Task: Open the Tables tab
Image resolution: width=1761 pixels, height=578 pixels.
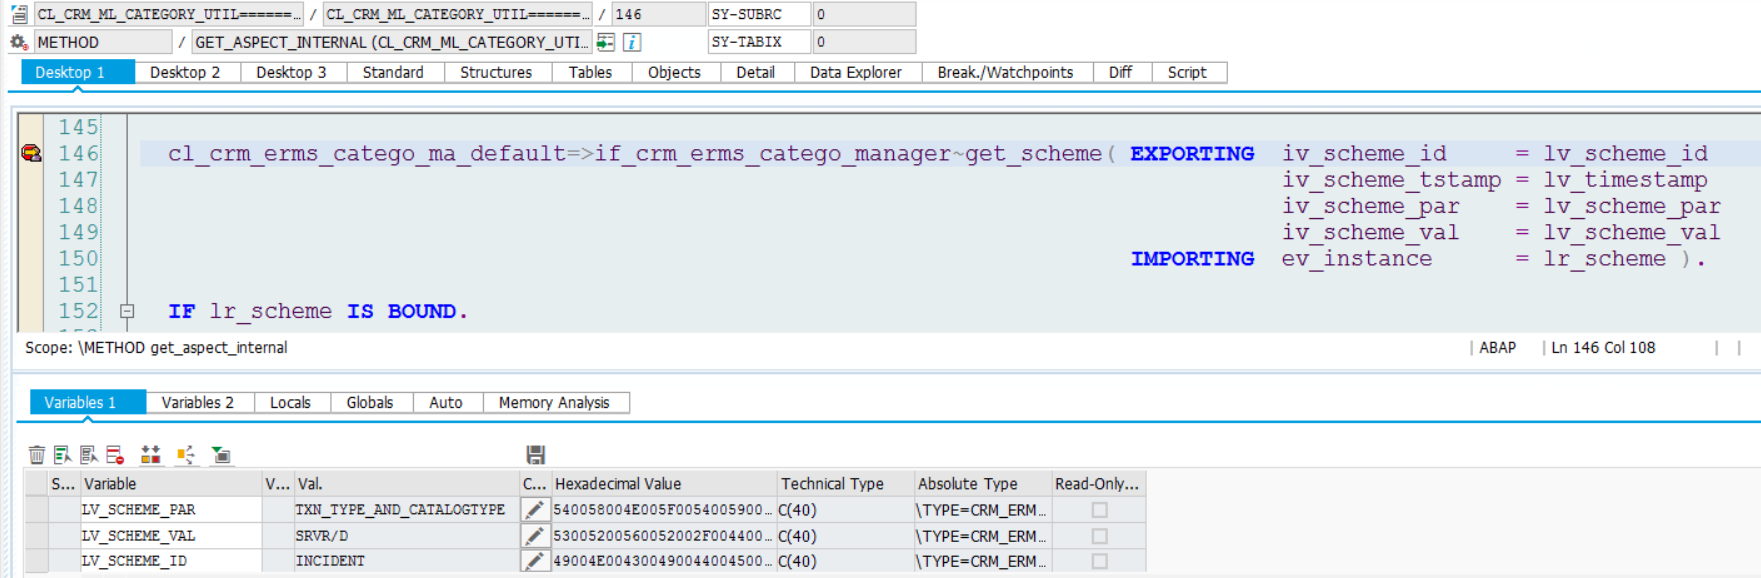Action: coord(590,72)
